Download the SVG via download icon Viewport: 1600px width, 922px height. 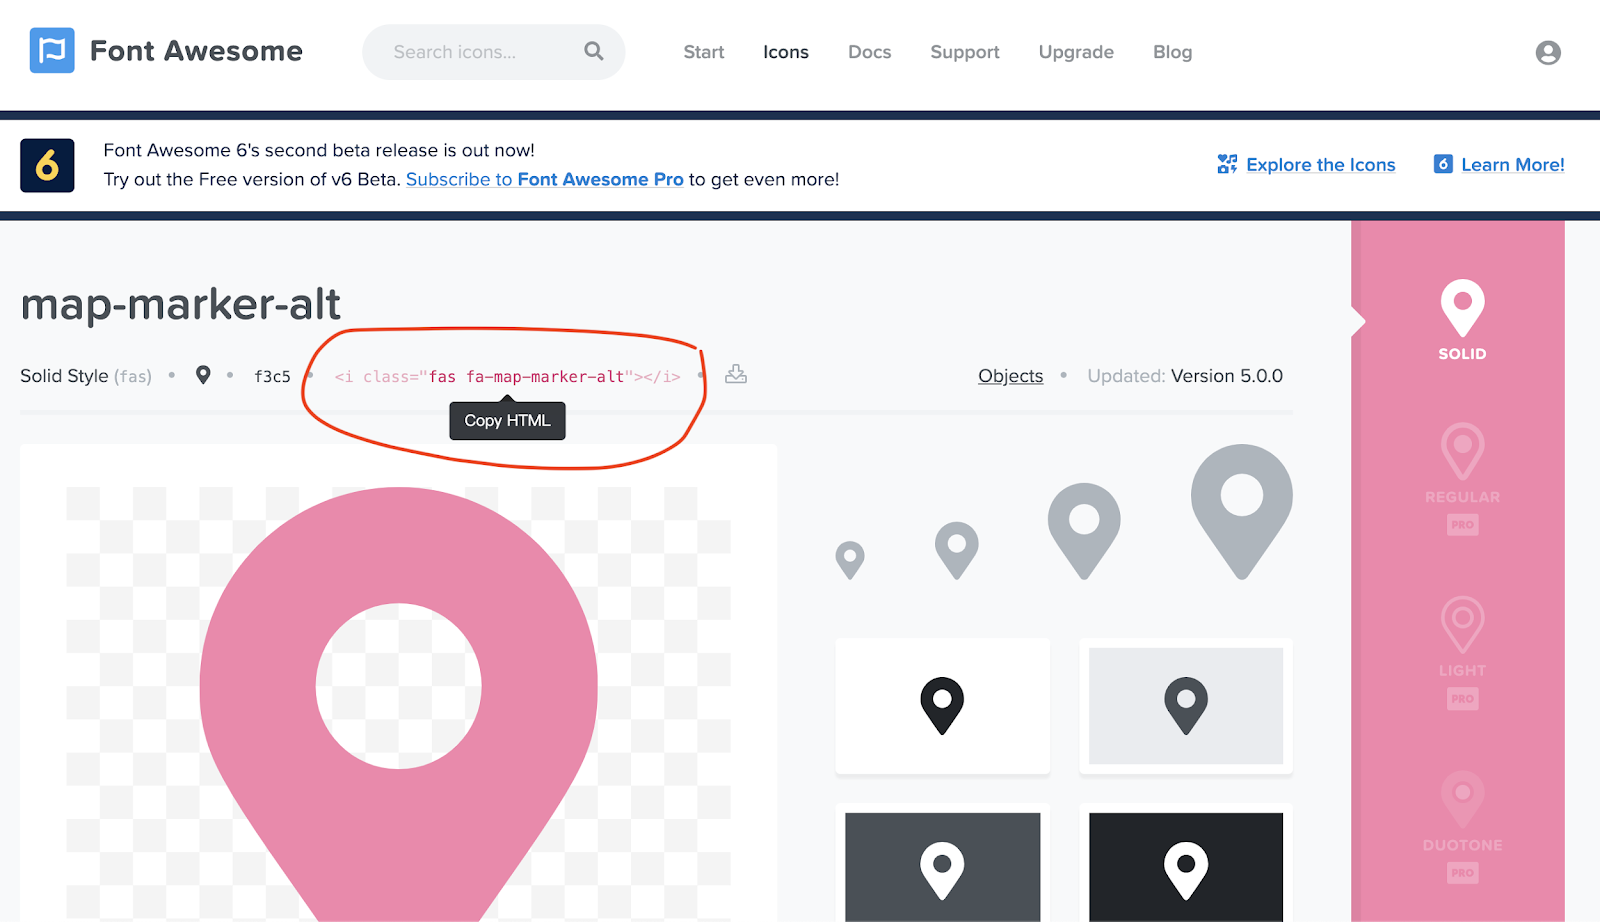coord(736,374)
